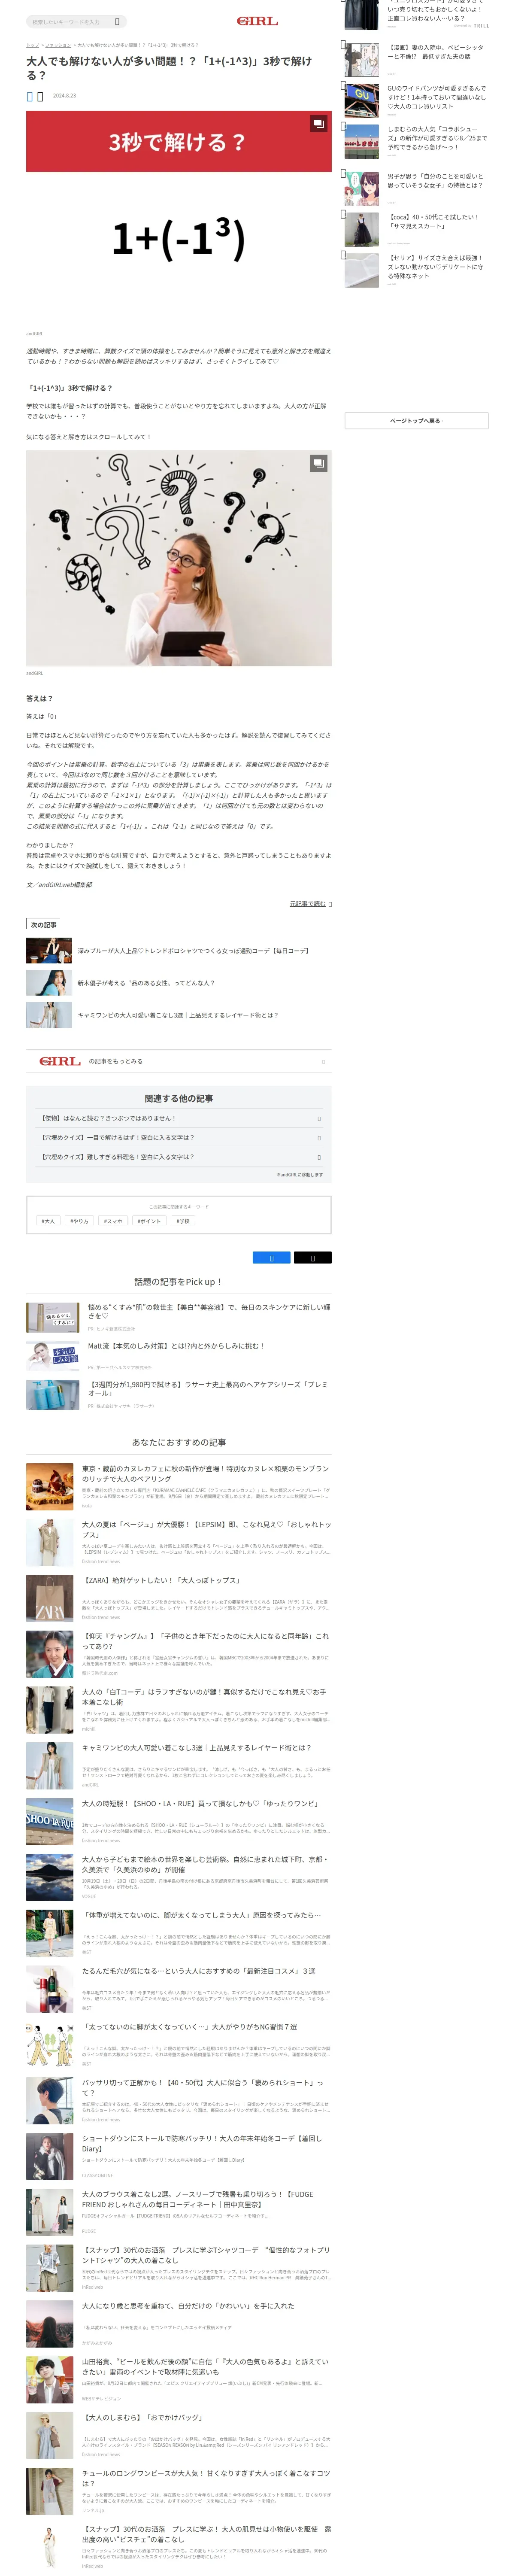Open next article キャミワンピの大人可愛い着こなし3選

pyautogui.click(x=178, y=1015)
